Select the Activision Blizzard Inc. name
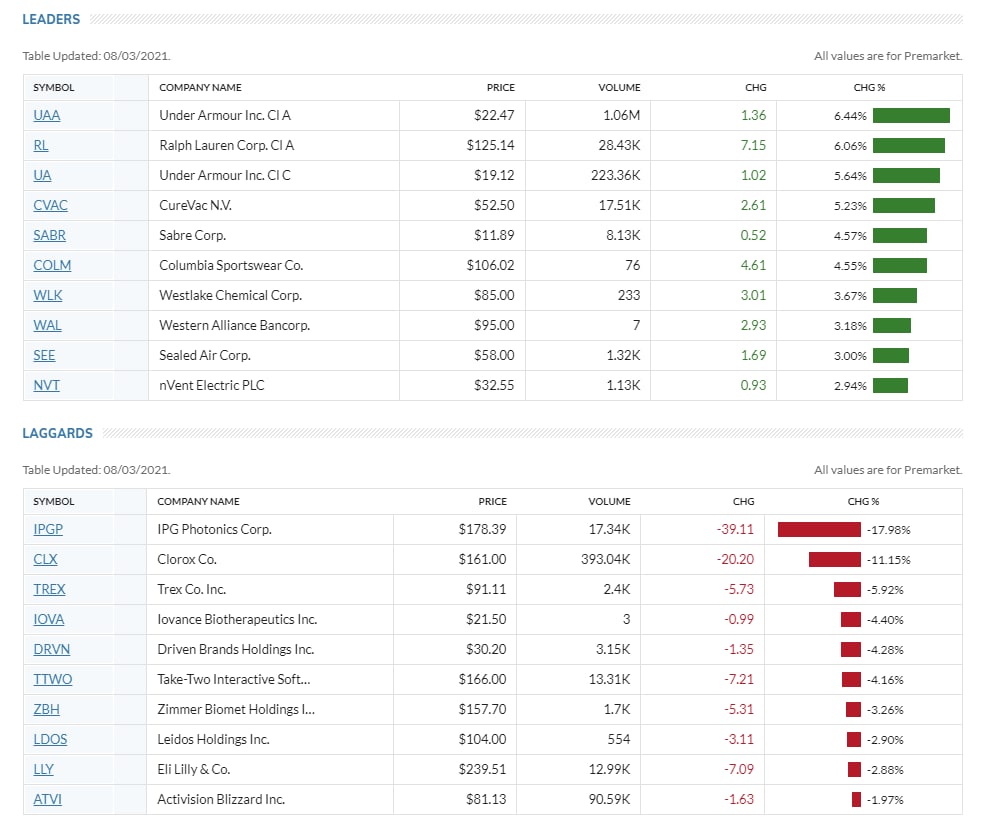The width and height of the screenshot is (982, 827). pyautogui.click(x=221, y=800)
